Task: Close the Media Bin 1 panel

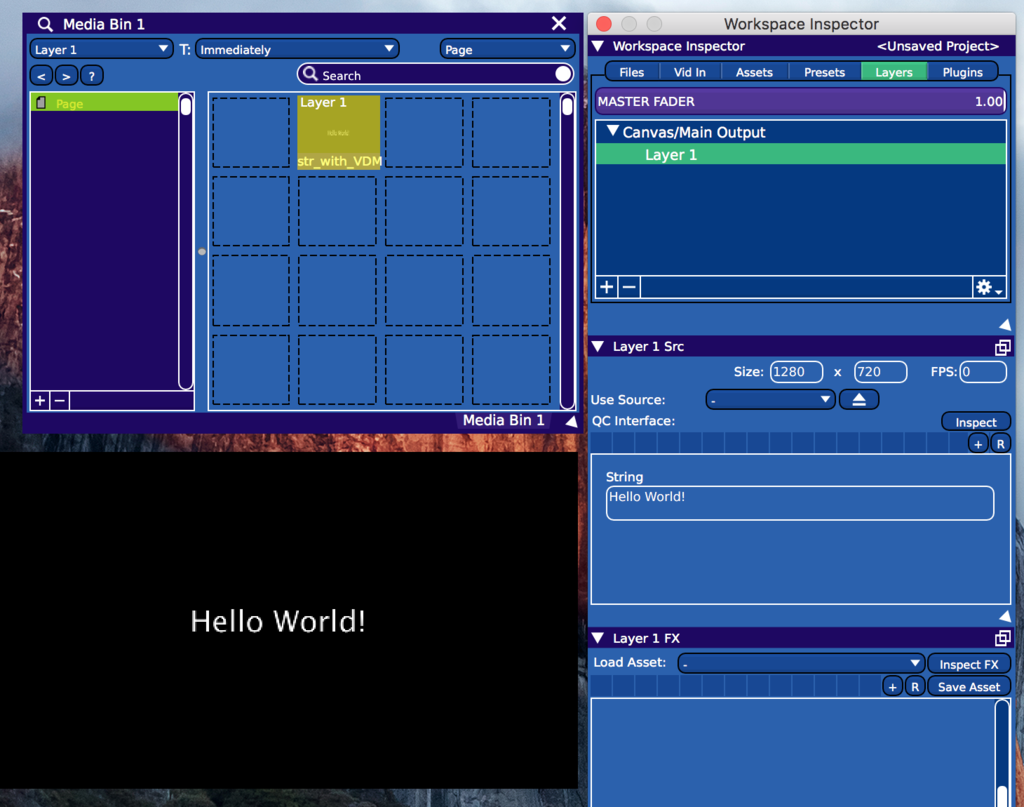Action: click(559, 24)
